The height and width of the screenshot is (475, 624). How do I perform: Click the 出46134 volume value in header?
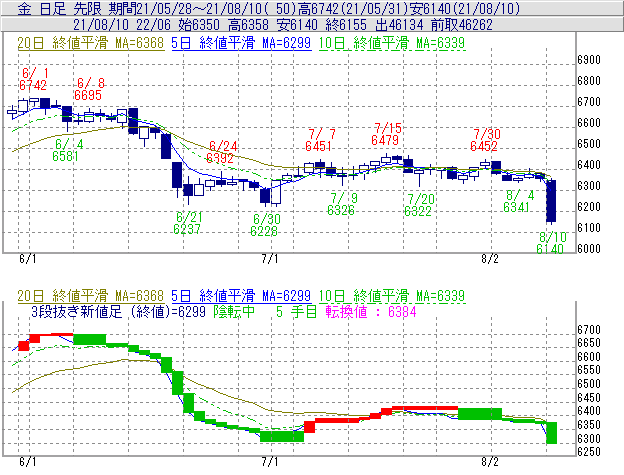point(399,25)
